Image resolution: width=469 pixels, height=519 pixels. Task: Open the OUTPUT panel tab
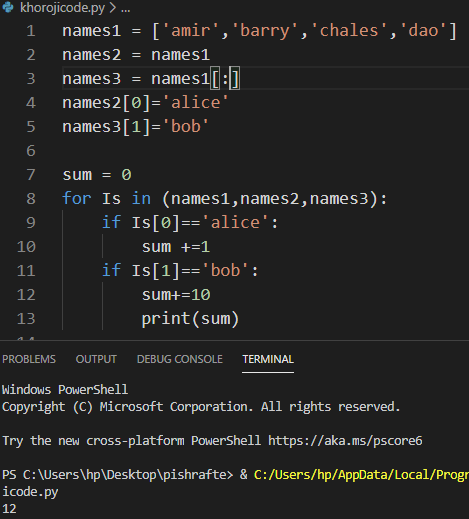click(96, 359)
